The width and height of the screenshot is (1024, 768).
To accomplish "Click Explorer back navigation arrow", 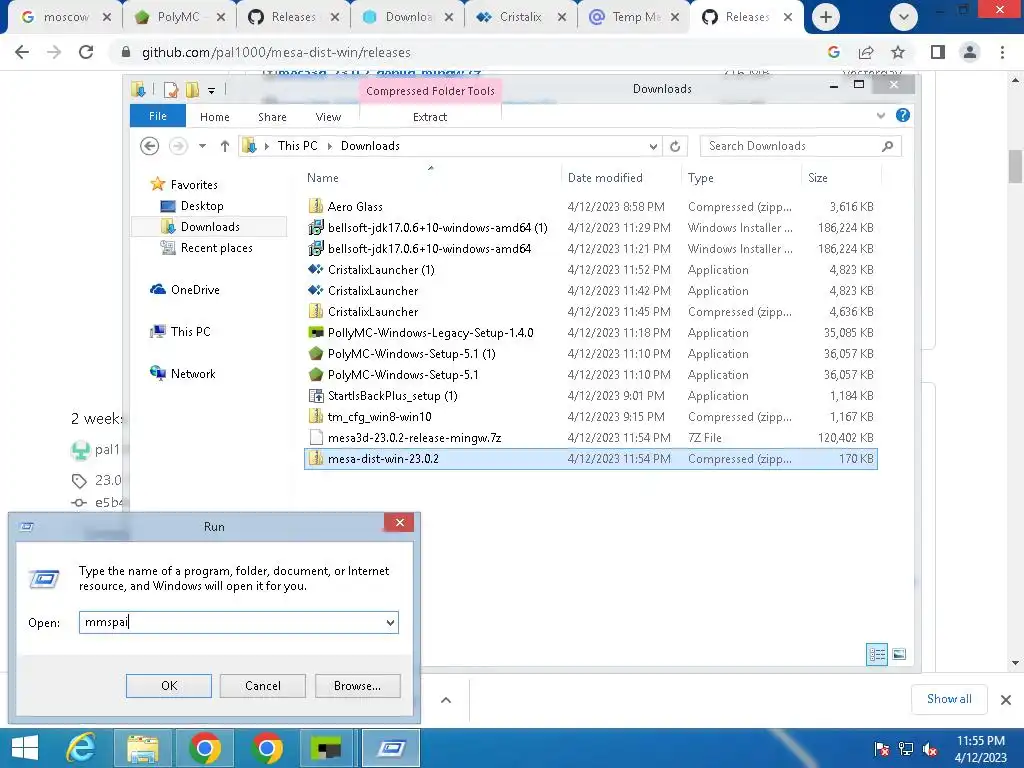I will pos(150,146).
